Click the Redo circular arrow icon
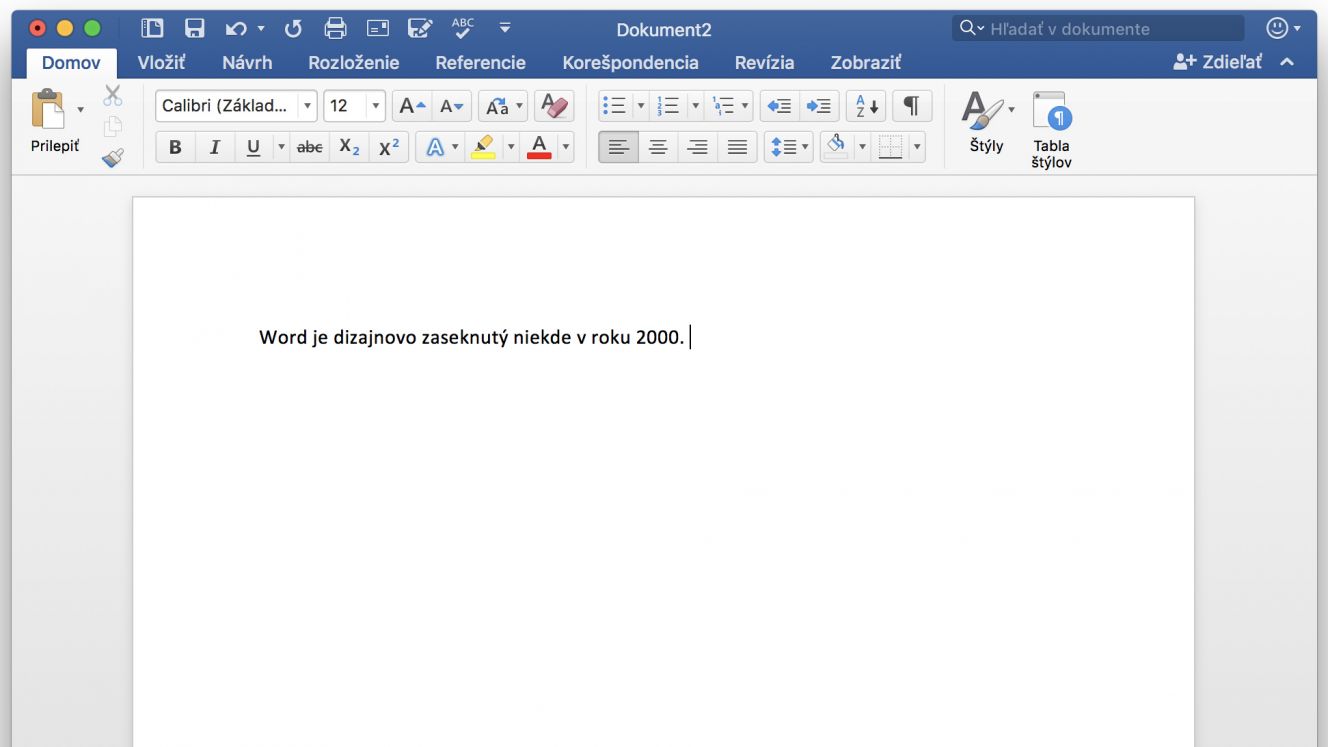This screenshot has width=1328, height=747. 294,28
